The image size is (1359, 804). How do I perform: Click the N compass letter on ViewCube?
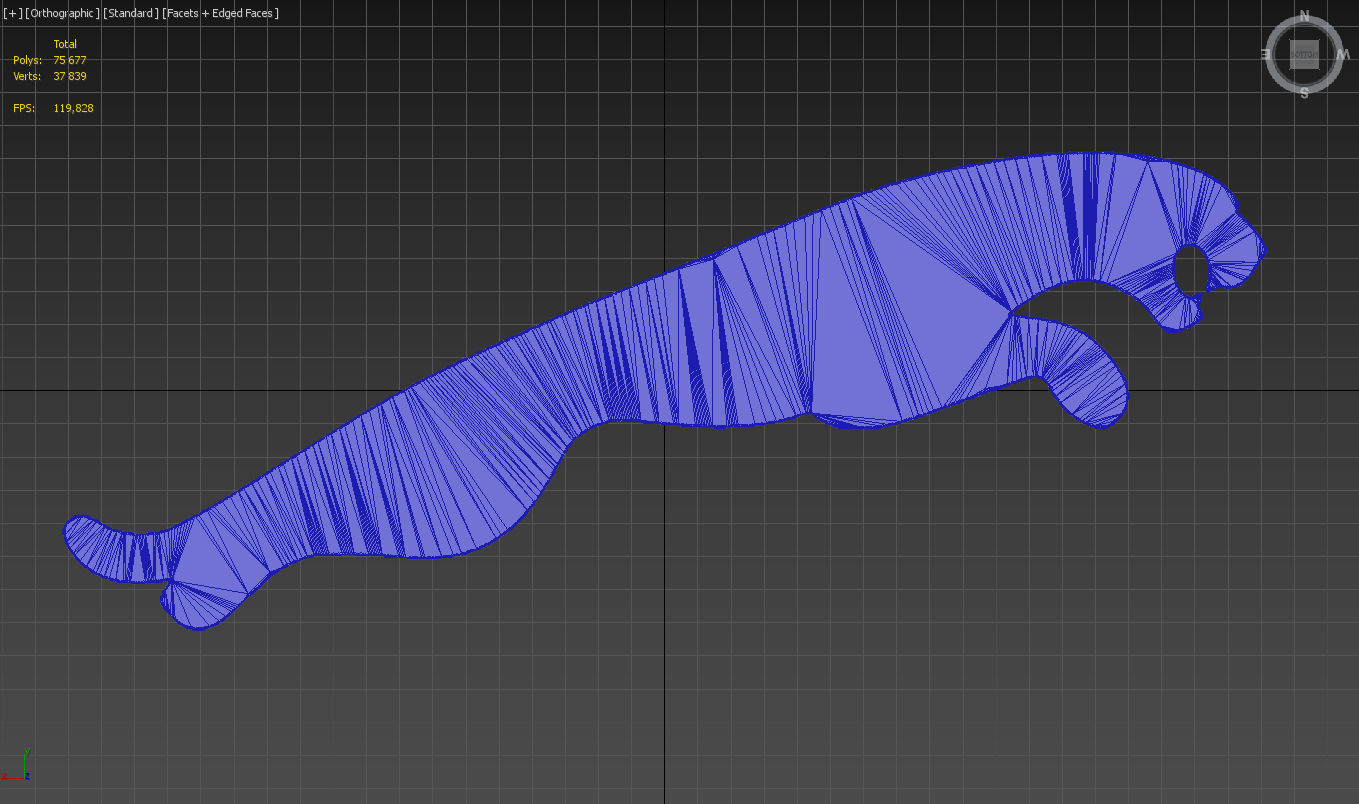coord(1304,16)
